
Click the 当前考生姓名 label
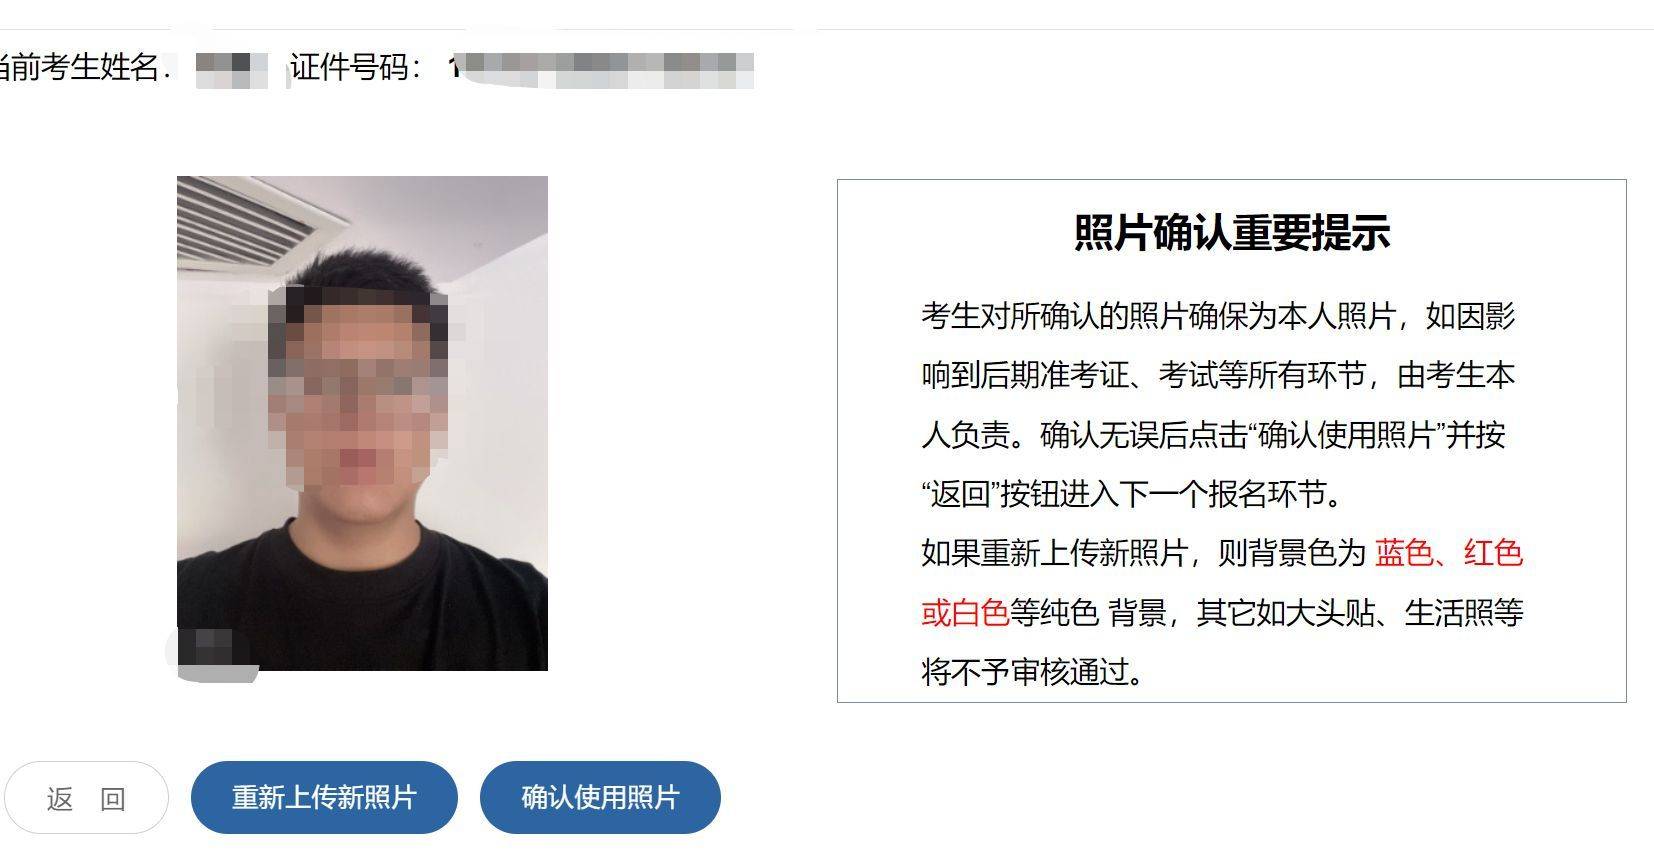(x=80, y=67)
